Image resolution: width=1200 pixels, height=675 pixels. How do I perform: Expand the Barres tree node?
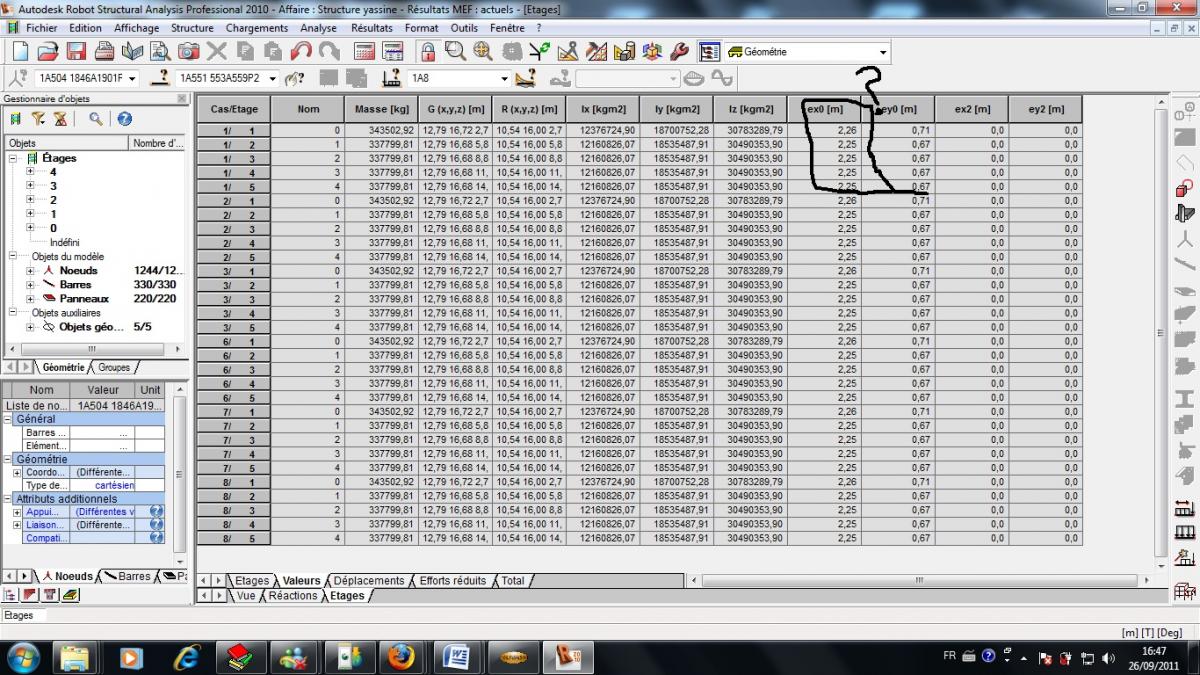[30, 284]
